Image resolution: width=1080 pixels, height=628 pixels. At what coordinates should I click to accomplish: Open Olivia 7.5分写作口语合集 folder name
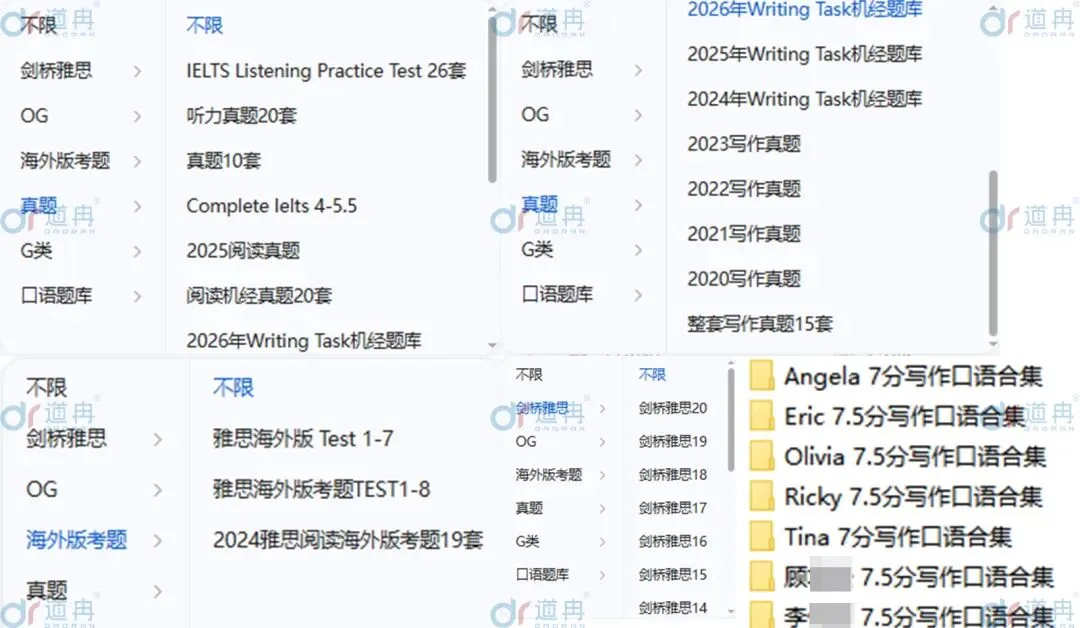(x=915, y=457)
